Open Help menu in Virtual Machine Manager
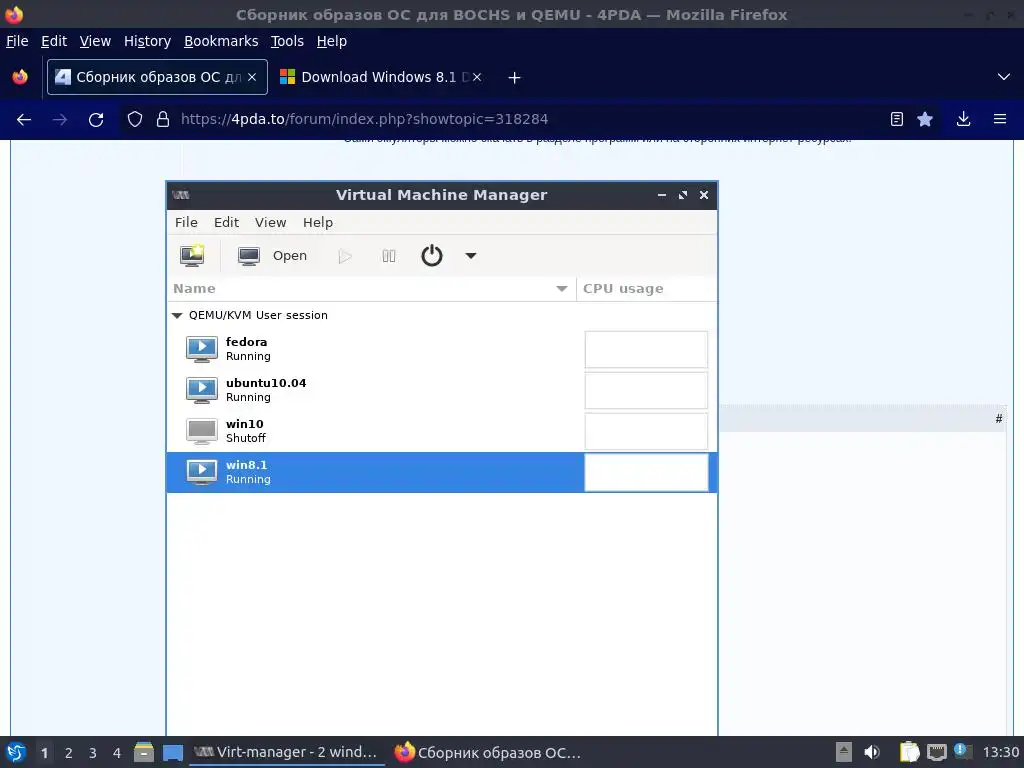The width and height of the screenshot is (1024, 768). pyautogui.click(x=317, y=222)
